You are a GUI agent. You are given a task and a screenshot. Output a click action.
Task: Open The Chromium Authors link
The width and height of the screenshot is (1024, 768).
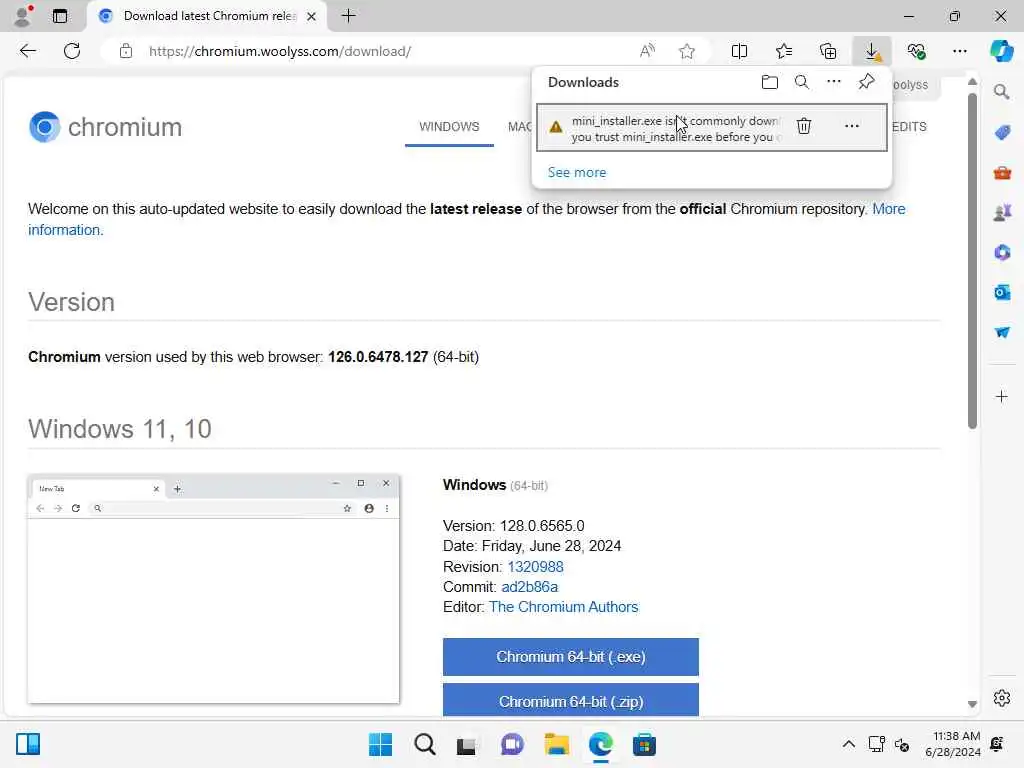click(564, 607)
